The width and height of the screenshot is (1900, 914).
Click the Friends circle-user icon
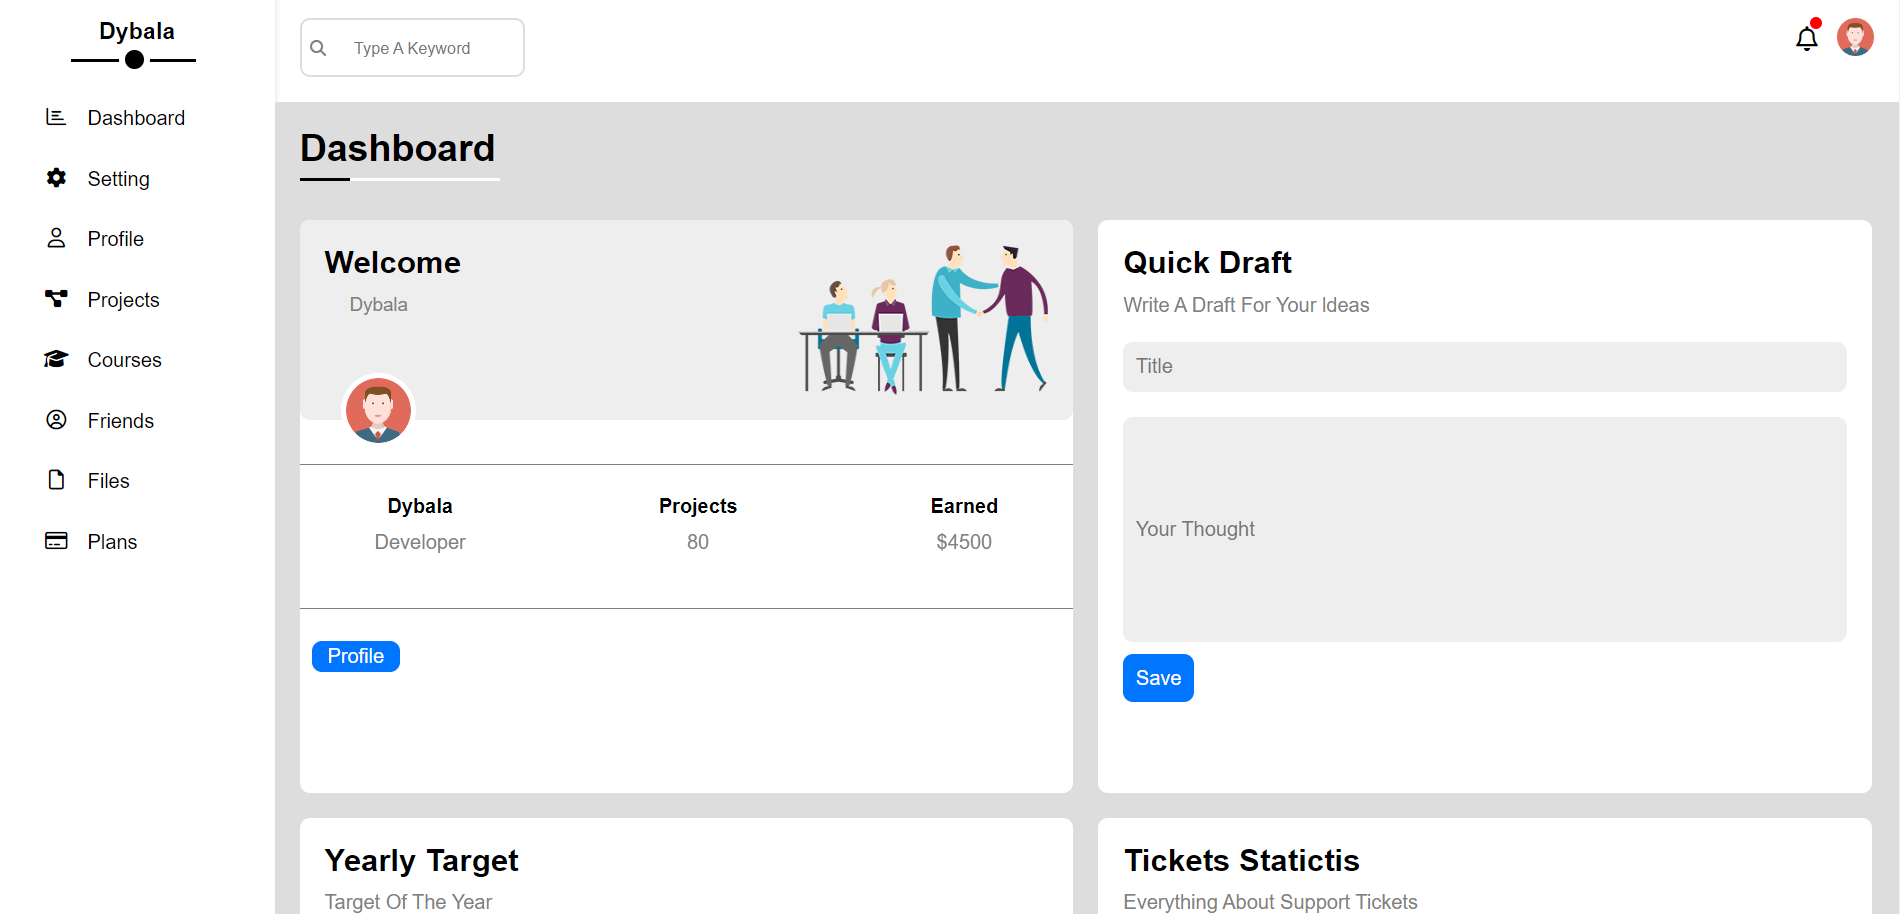coord(56,420)
